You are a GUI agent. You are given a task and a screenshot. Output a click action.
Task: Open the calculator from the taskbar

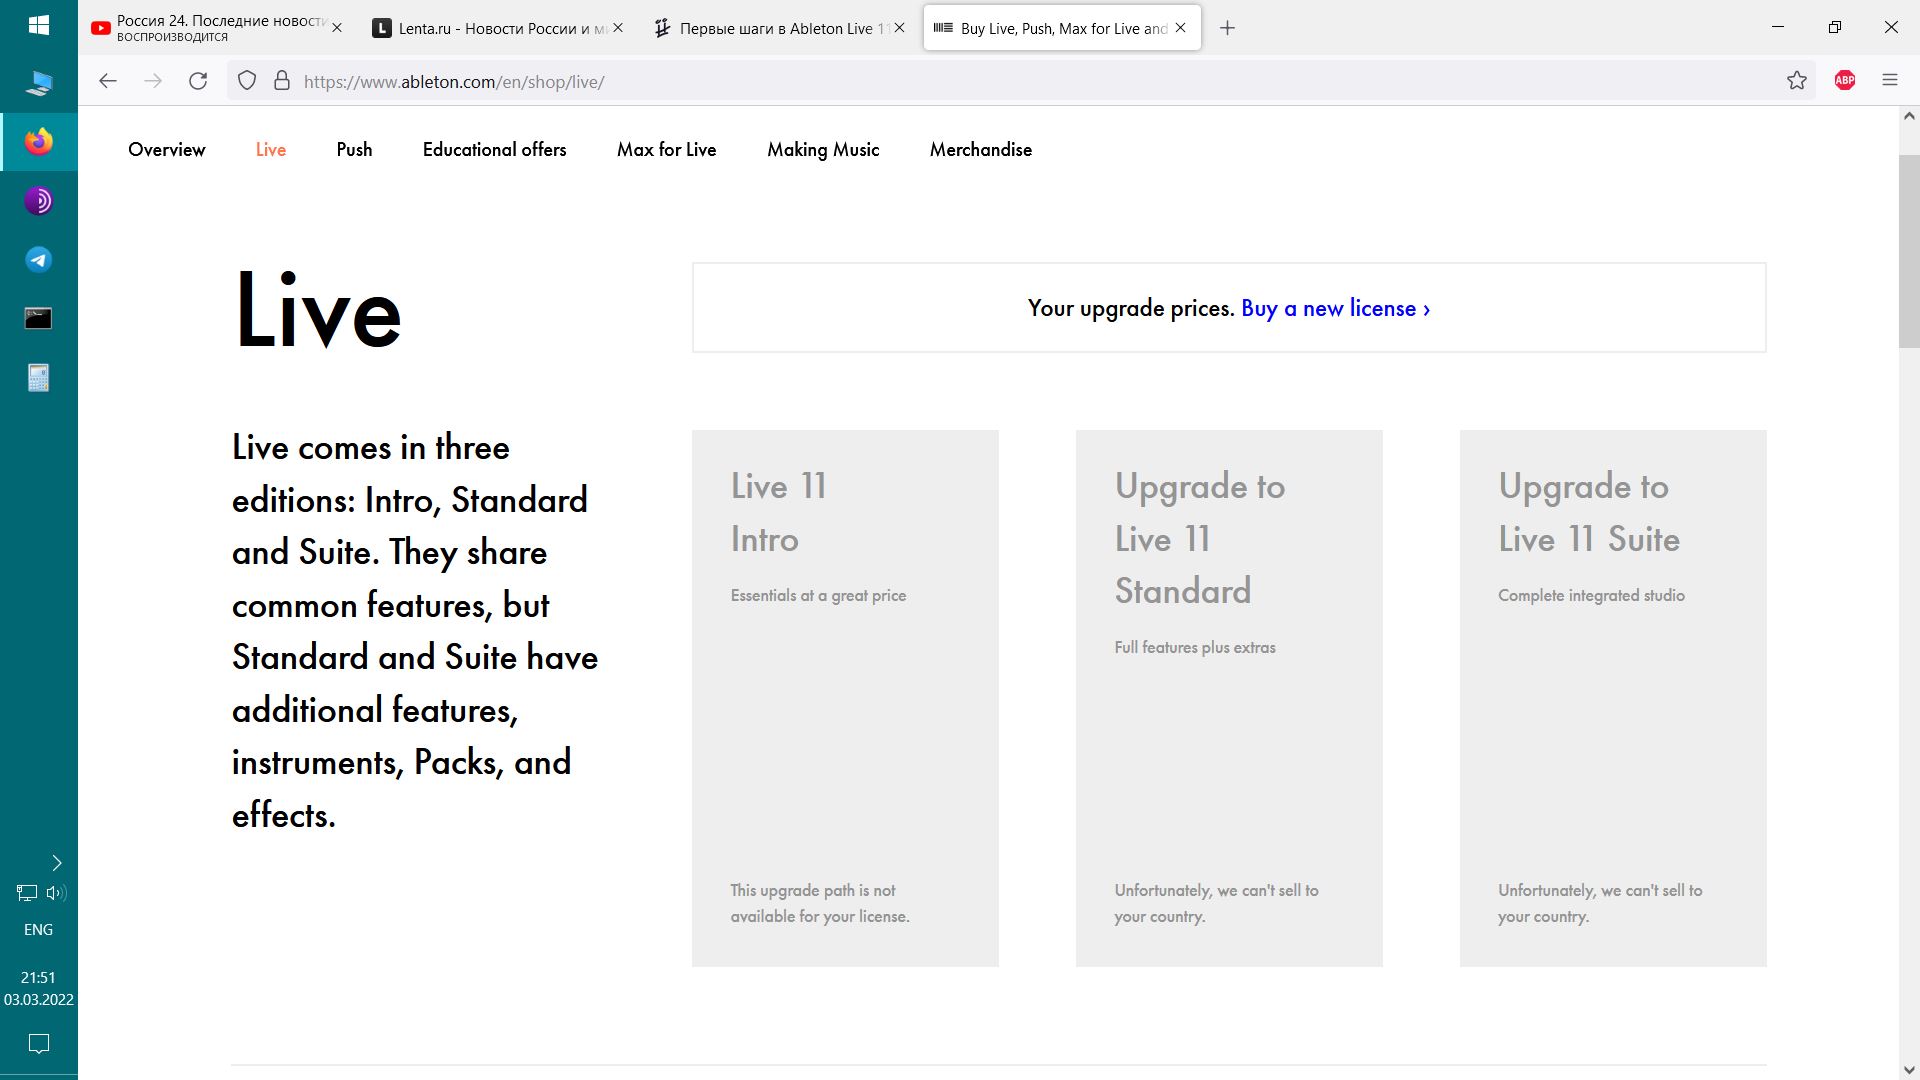pyautogui.click(x=38, y=378)
